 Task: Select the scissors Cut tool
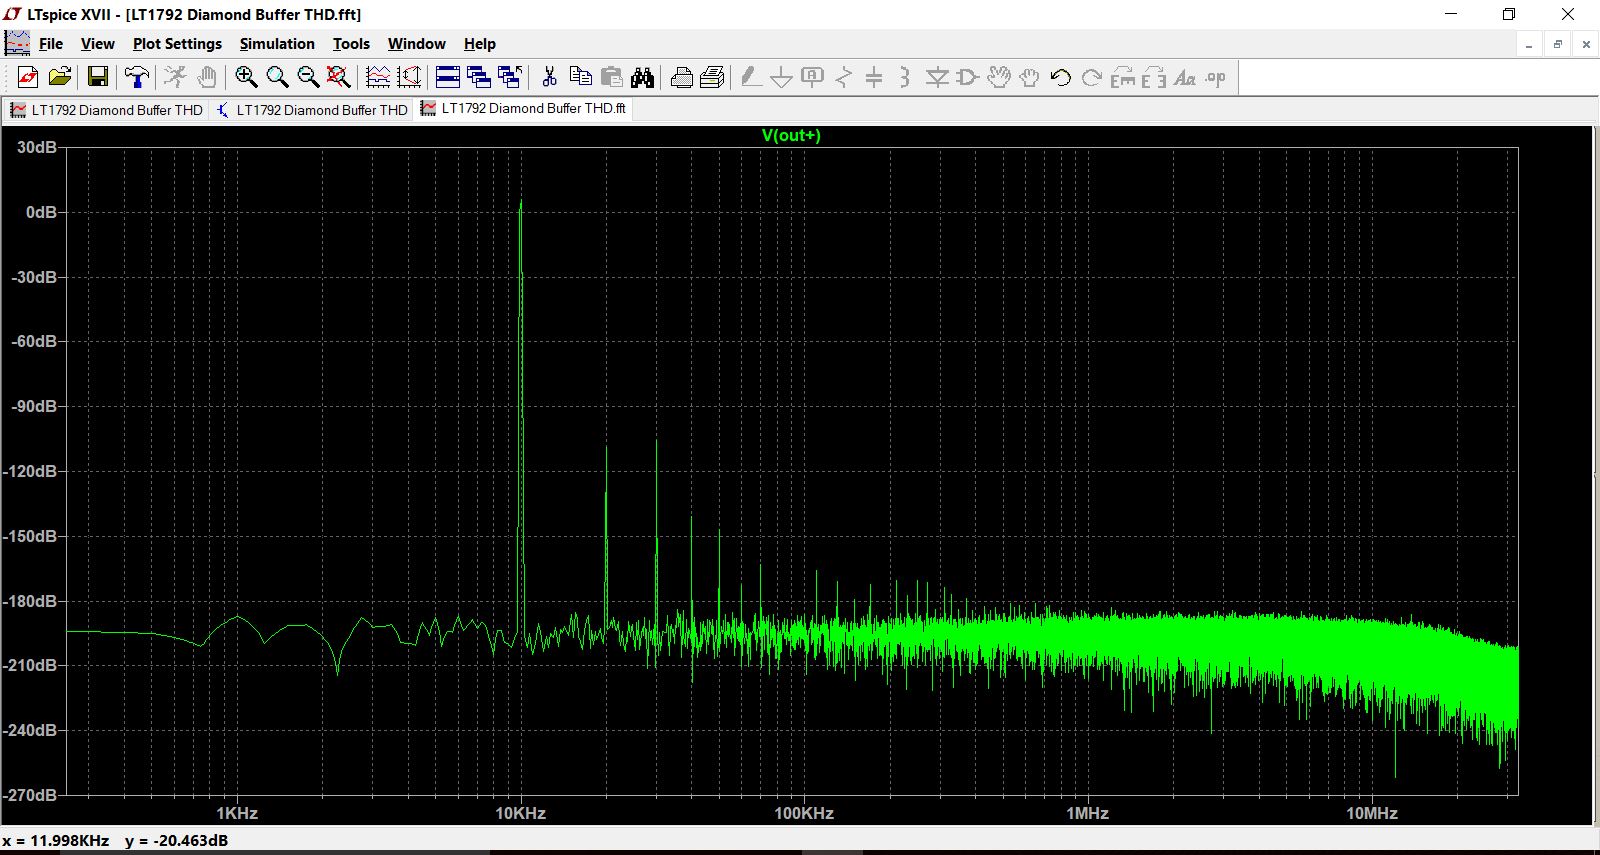pyautogui.click(x=549, y=77)
